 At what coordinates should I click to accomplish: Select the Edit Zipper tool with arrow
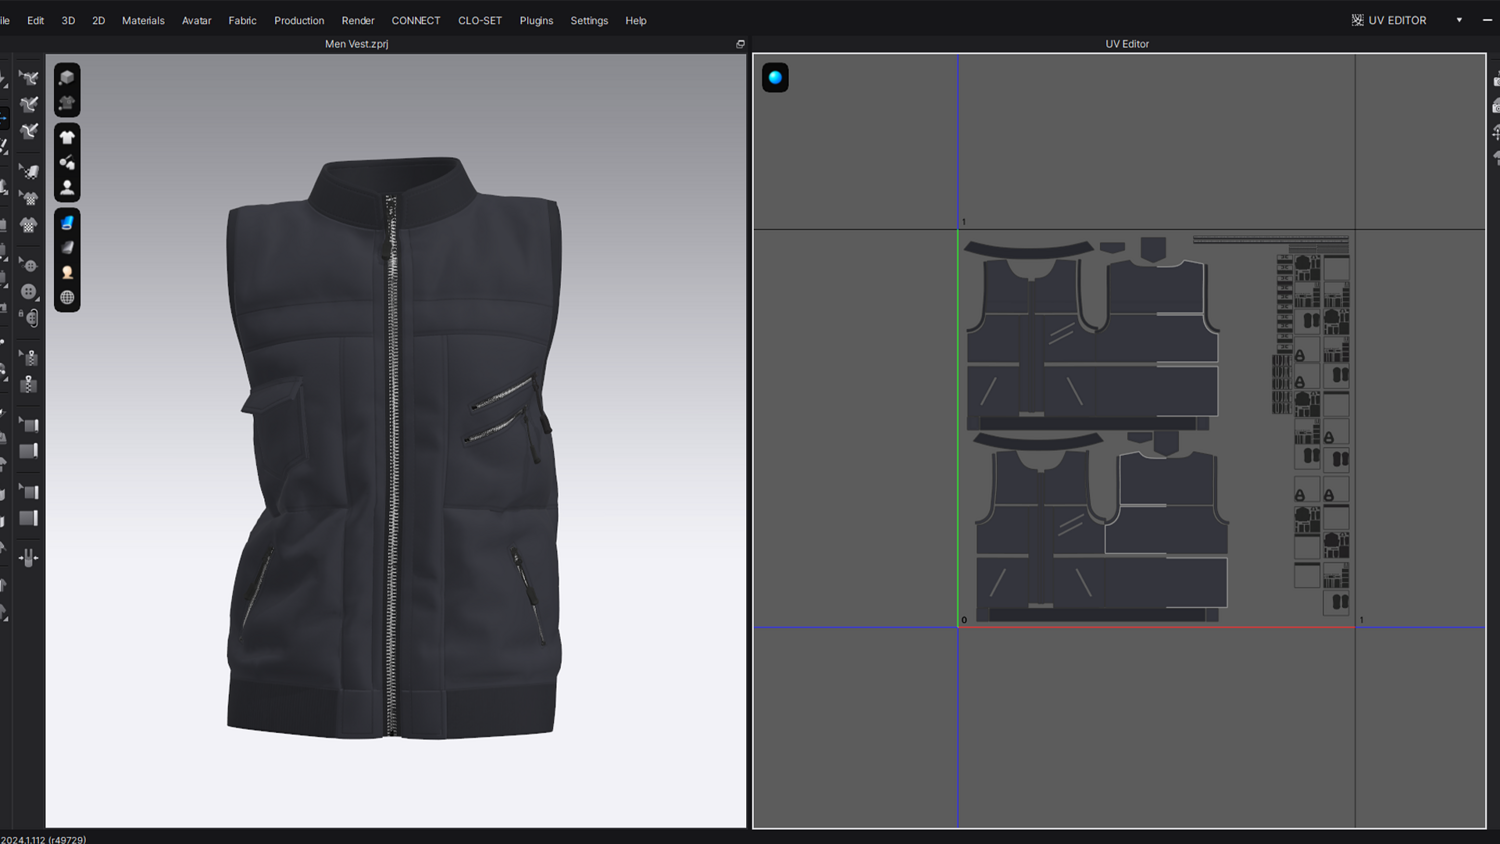[28, 358]
